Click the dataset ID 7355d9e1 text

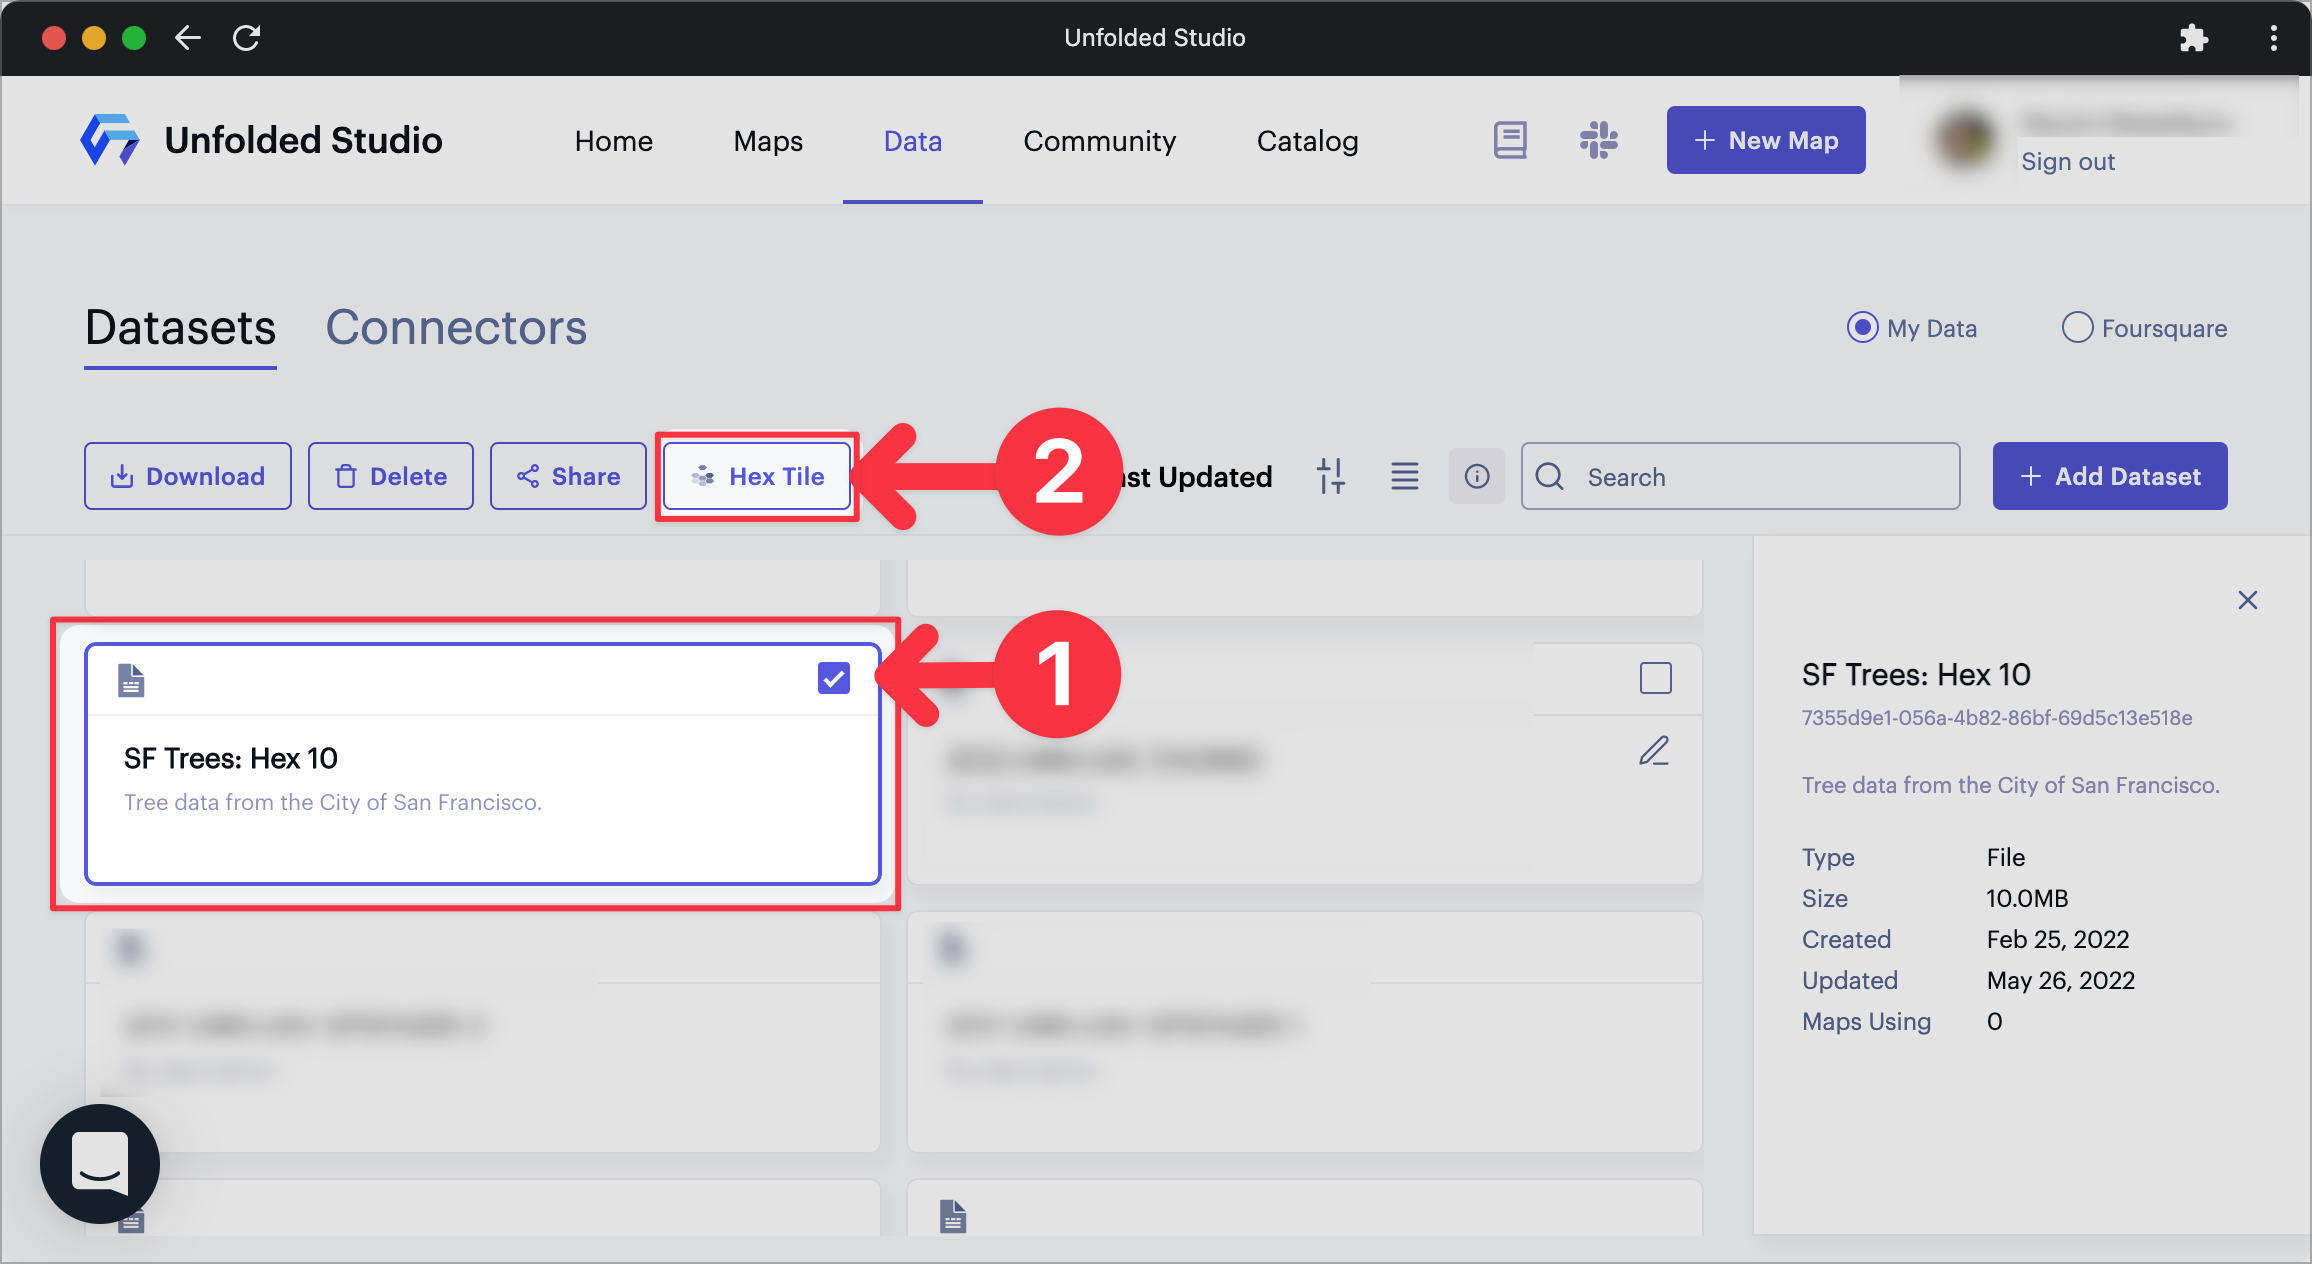(1997, 718)
